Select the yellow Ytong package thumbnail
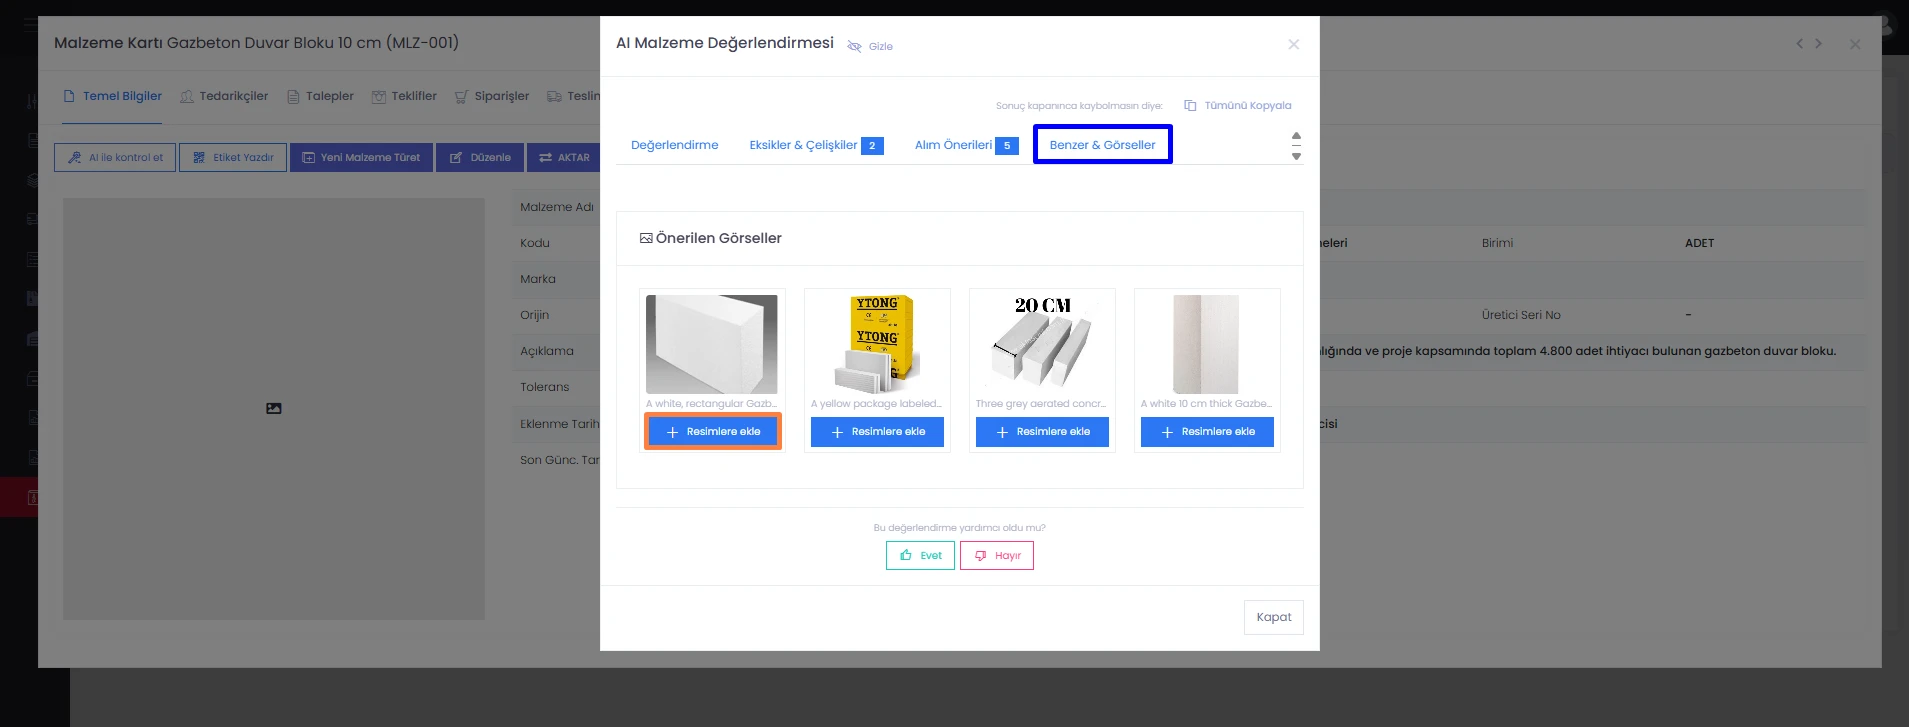The image size is (1909, 727). tap(877, 344)
